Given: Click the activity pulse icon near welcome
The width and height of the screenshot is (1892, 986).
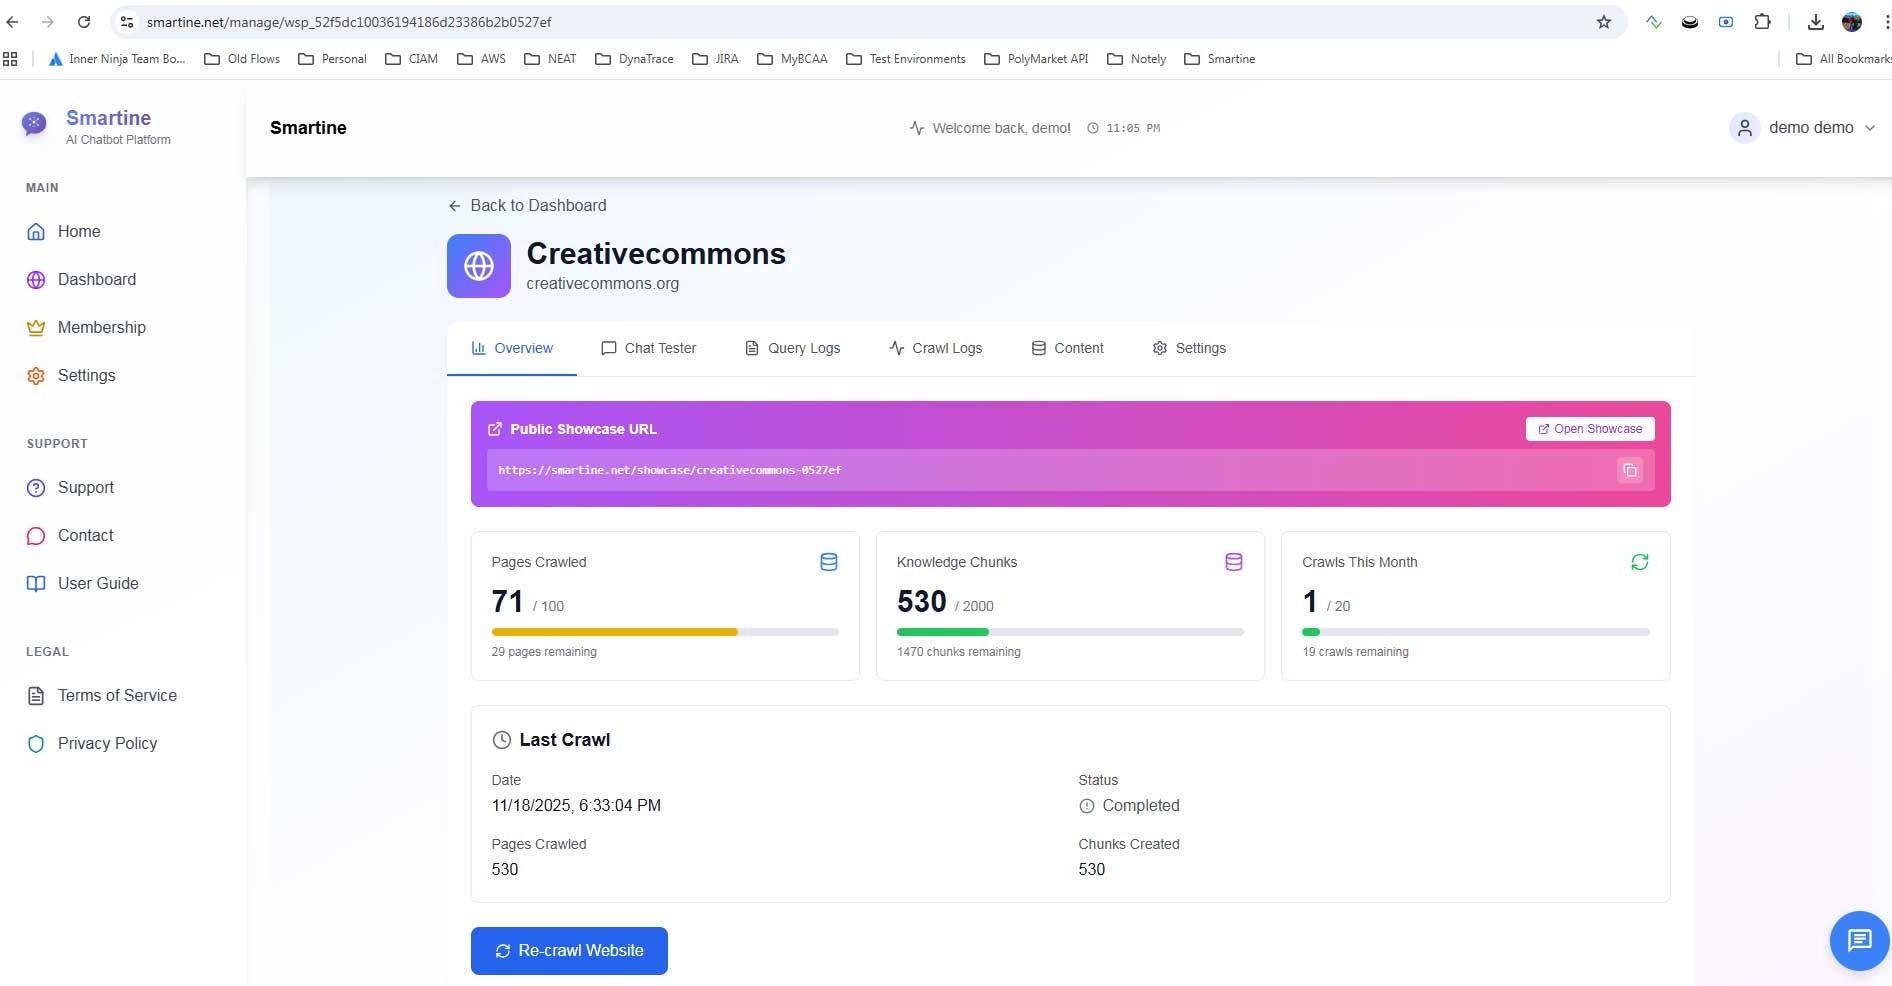Looking at the screenshot, I should pos(917,128).
